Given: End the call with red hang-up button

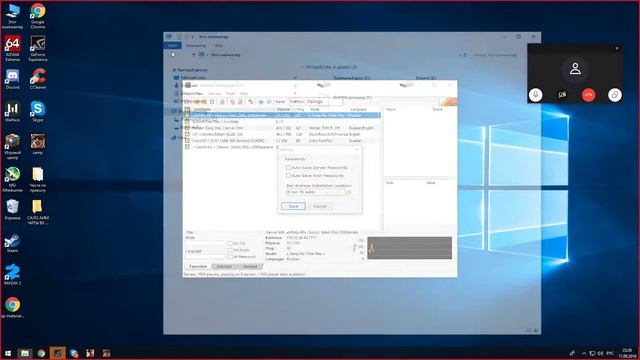Looking at the screenshot, I should pos(588,95).
